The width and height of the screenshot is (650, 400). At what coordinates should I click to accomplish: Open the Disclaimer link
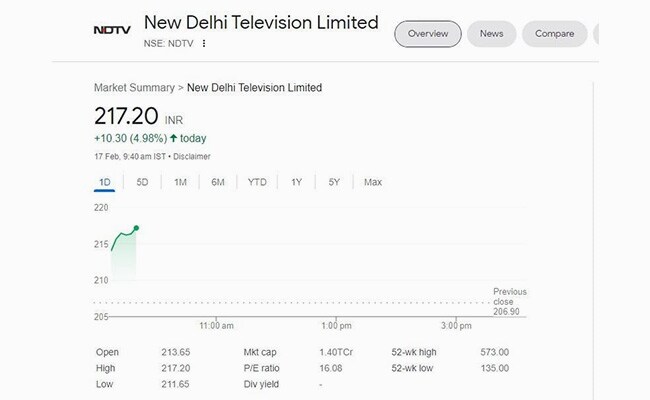(191, 157)
